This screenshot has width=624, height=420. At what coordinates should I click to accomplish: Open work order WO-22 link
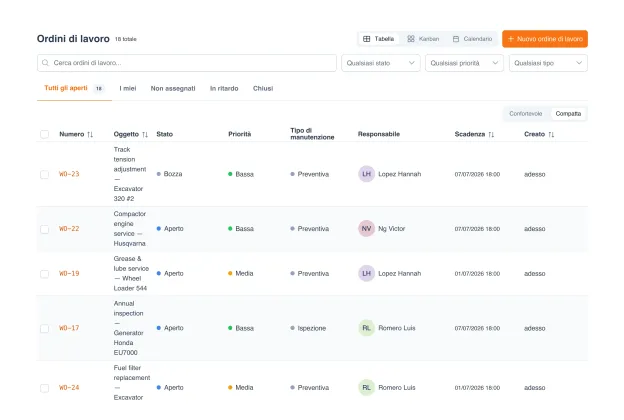pos(69,229)
